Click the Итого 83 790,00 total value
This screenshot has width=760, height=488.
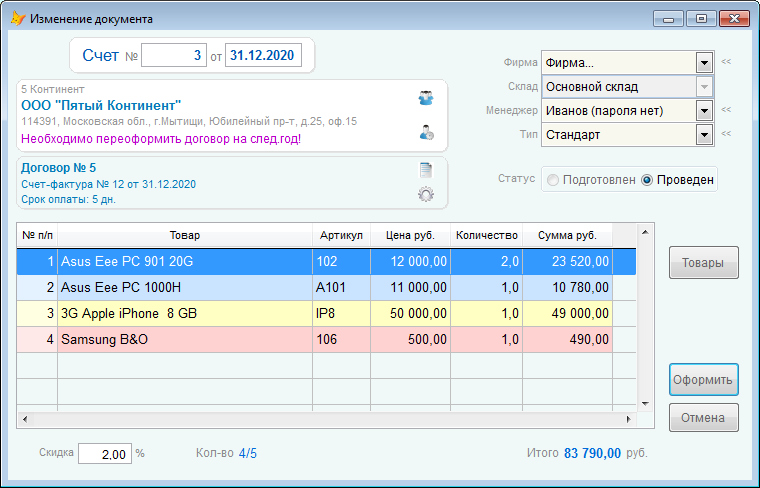tap(592, 454)
